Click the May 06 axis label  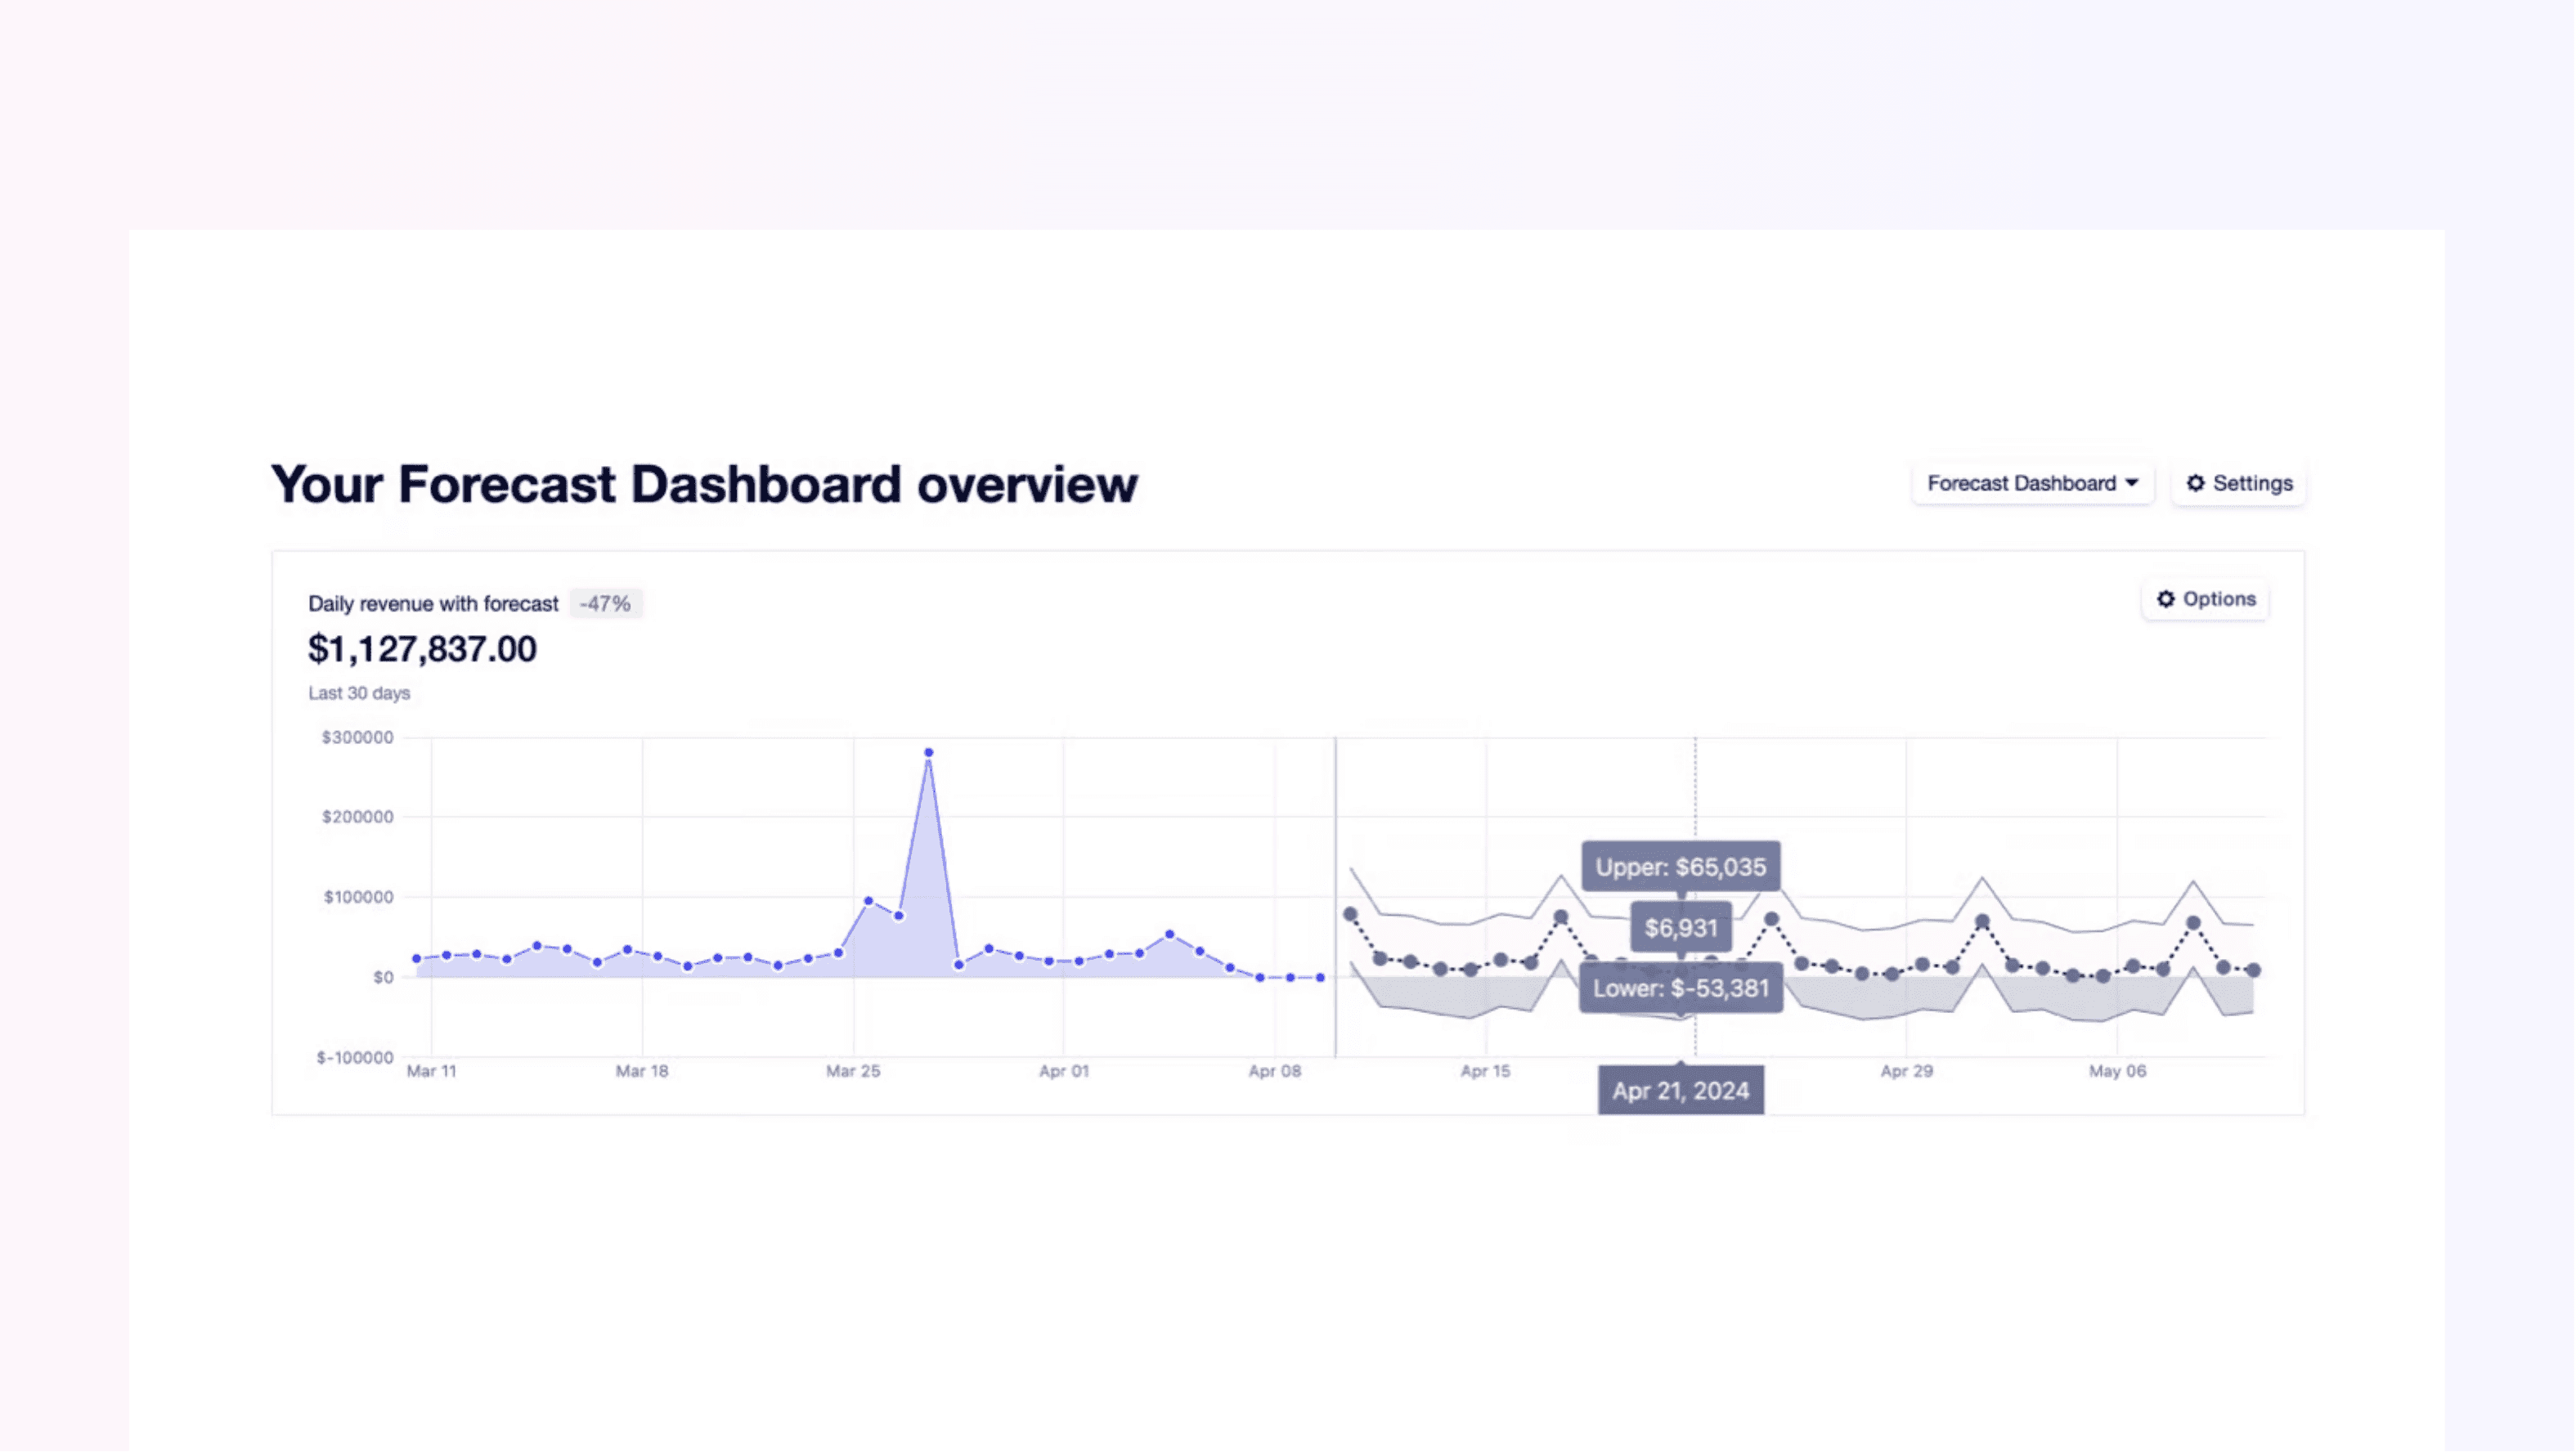2117,1071
